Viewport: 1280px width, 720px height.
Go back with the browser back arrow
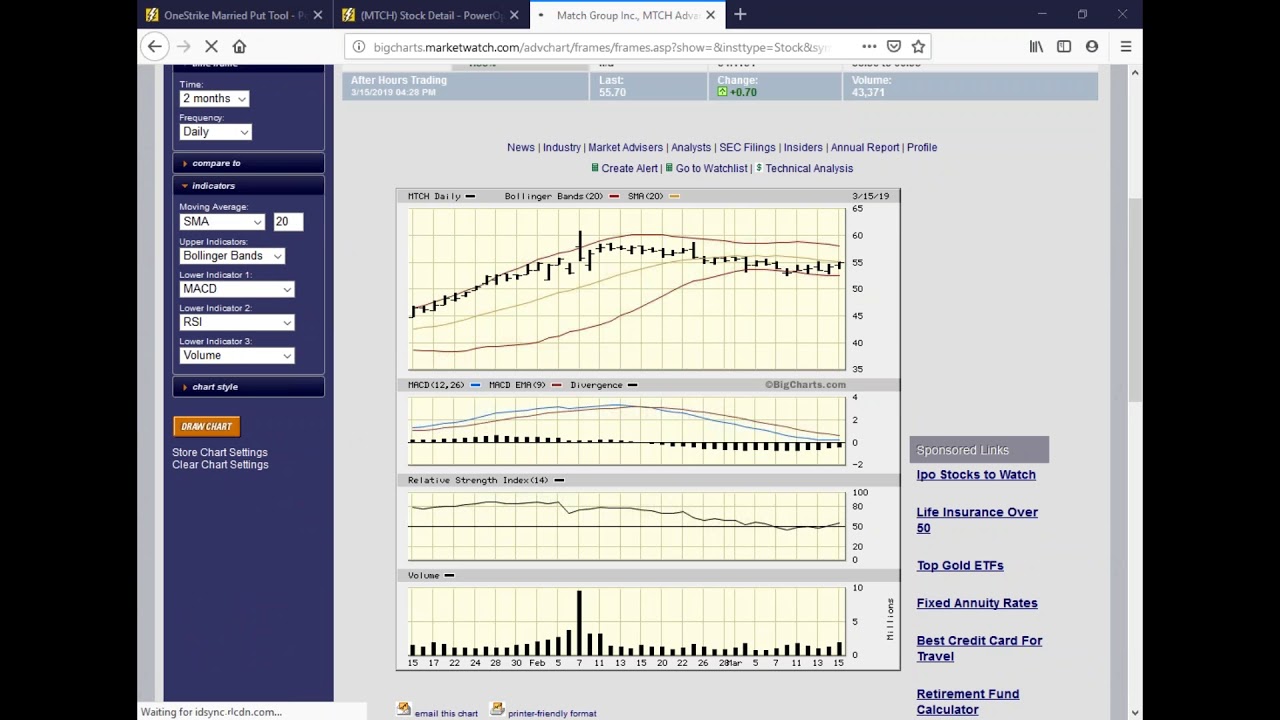coord(154,46)
